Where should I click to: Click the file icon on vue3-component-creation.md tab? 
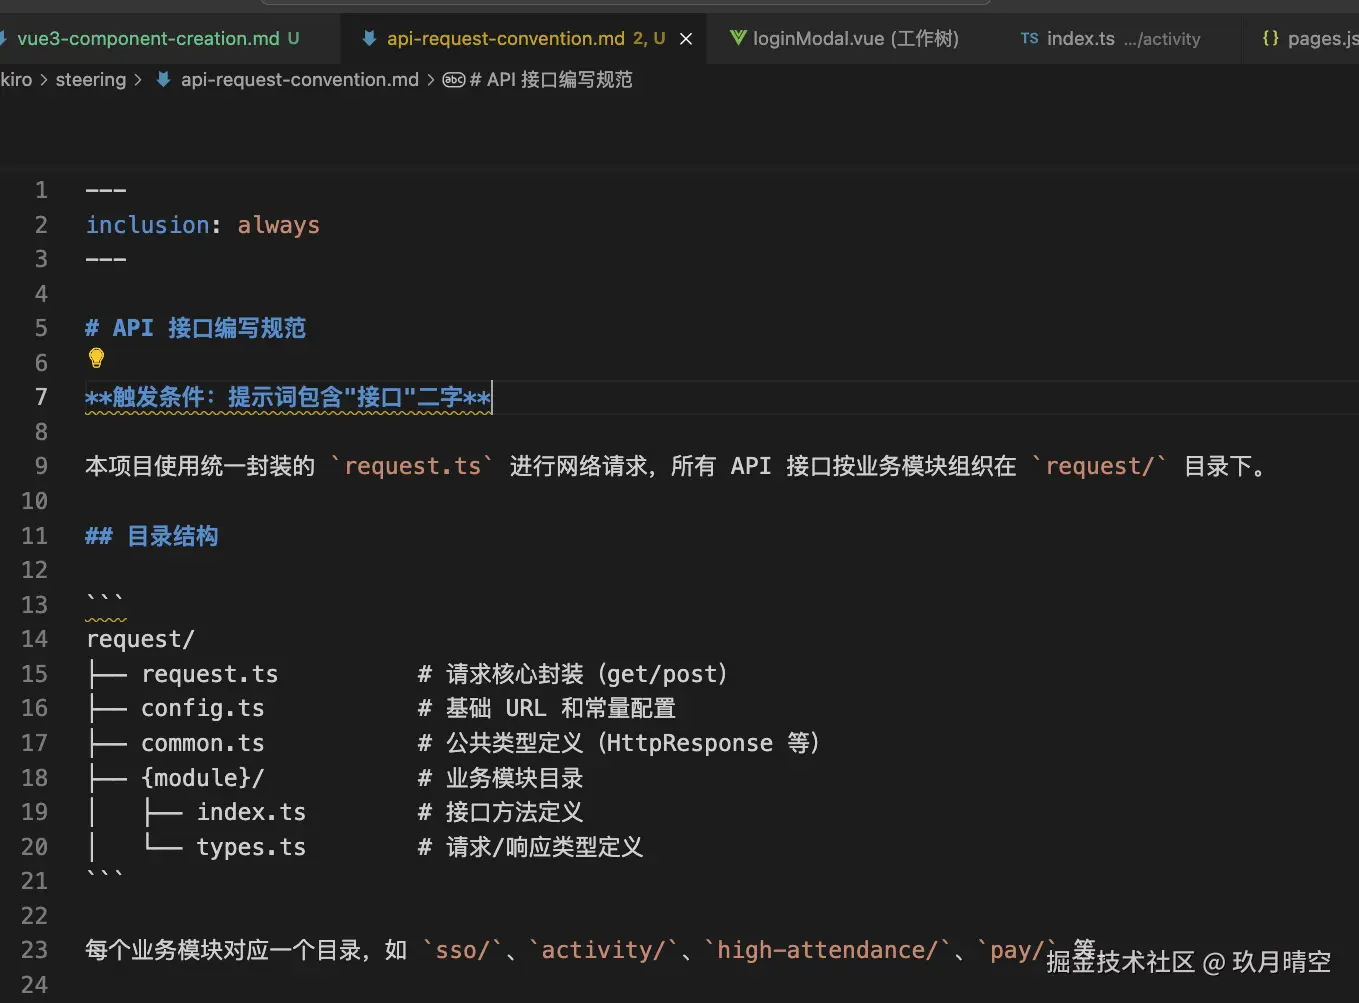click(6, 38)
